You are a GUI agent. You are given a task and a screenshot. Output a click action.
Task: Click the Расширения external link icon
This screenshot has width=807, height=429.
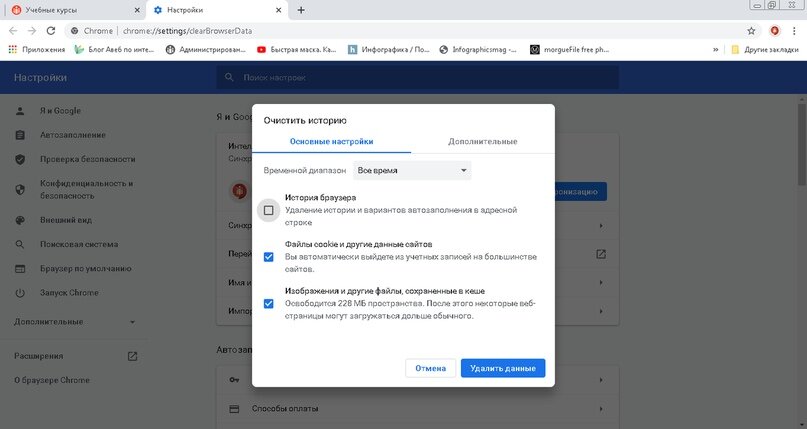(132, 356)
